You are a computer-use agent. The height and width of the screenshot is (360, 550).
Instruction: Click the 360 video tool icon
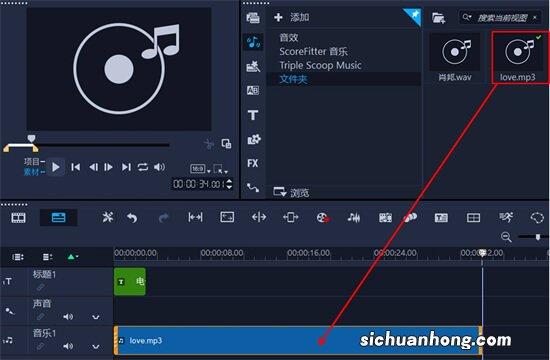click(537, 218)
